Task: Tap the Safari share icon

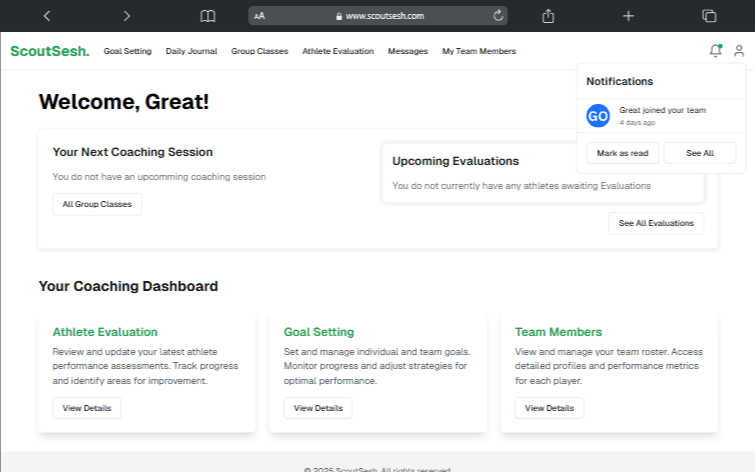Action: click(x=548, y=16)
